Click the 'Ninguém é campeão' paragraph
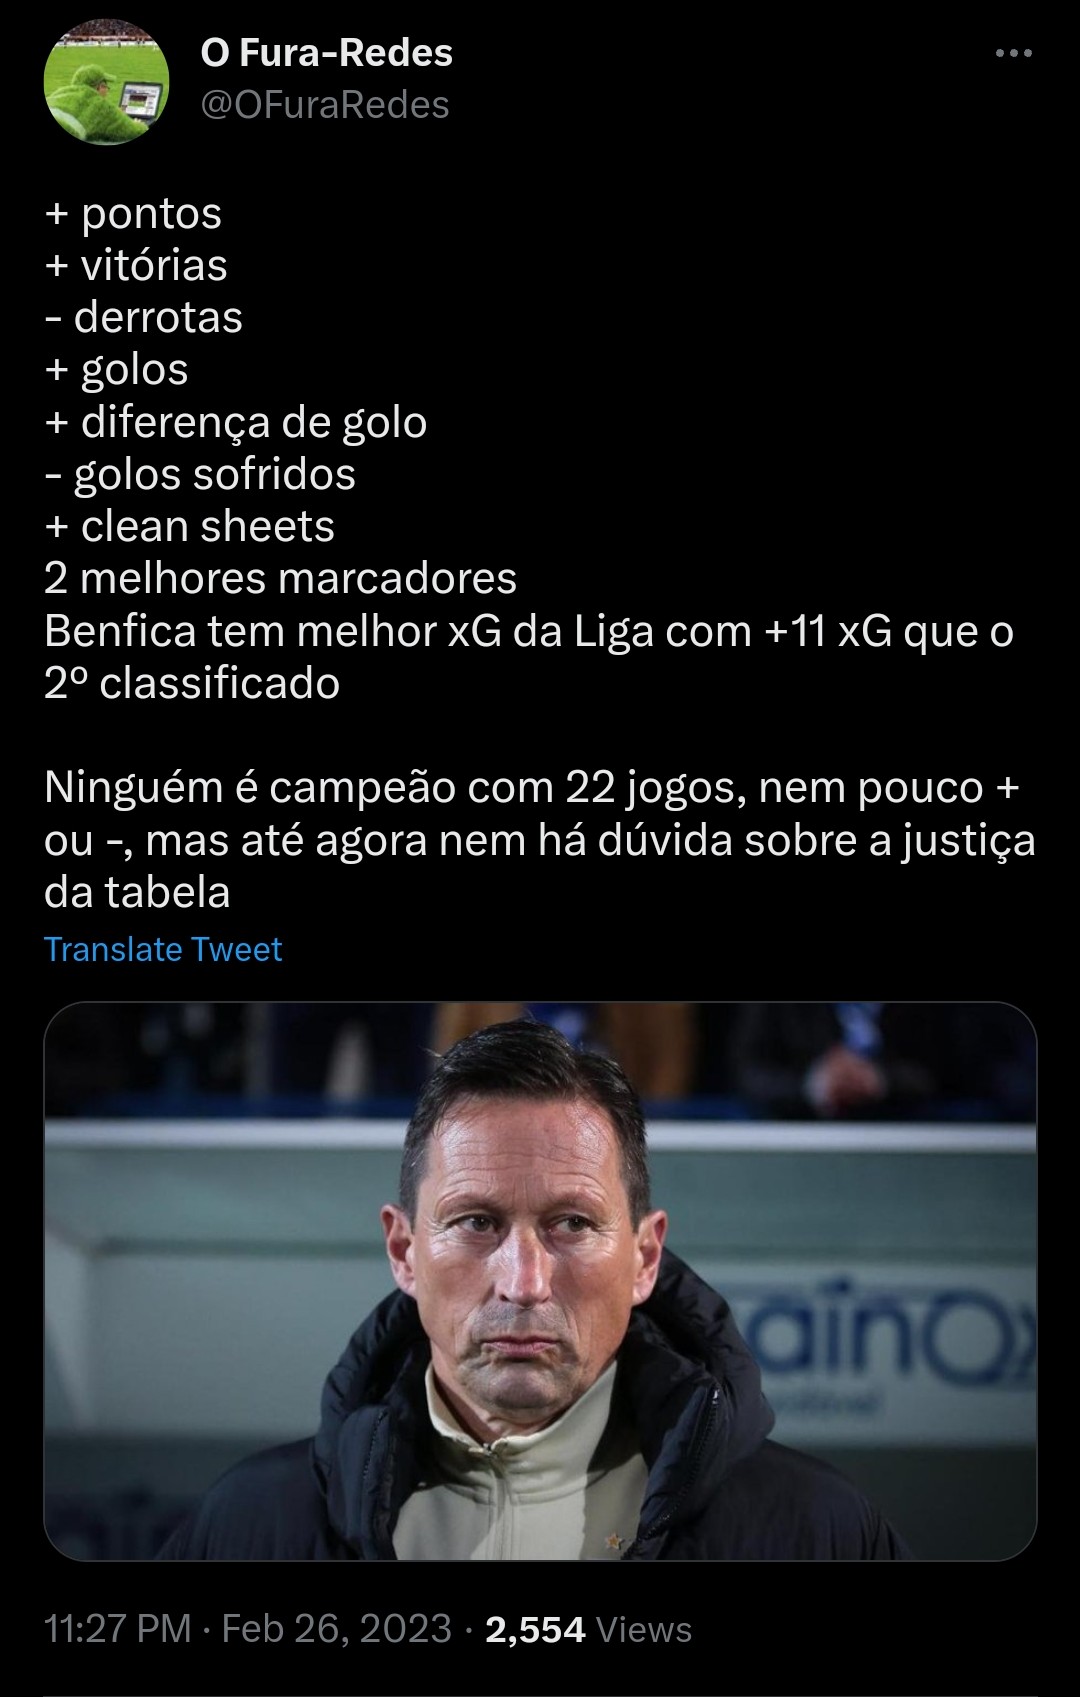This screenshot has height=1697, width=1080. coord(540,840)
